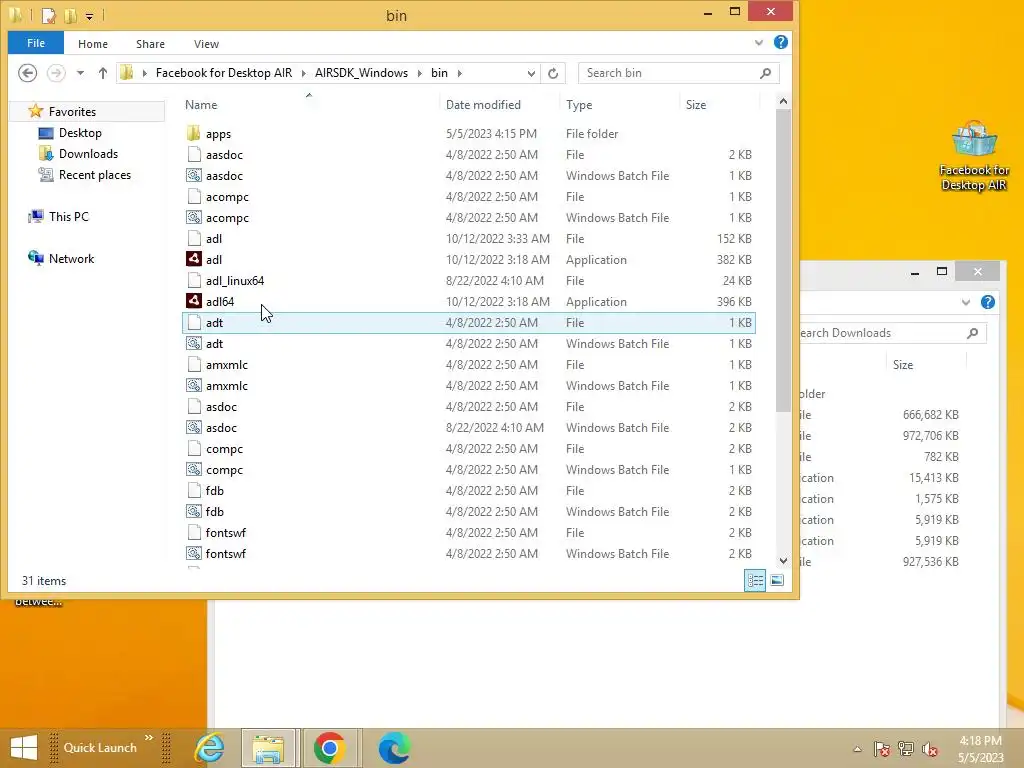Open the apps folder icon

(x=193, y=133)
